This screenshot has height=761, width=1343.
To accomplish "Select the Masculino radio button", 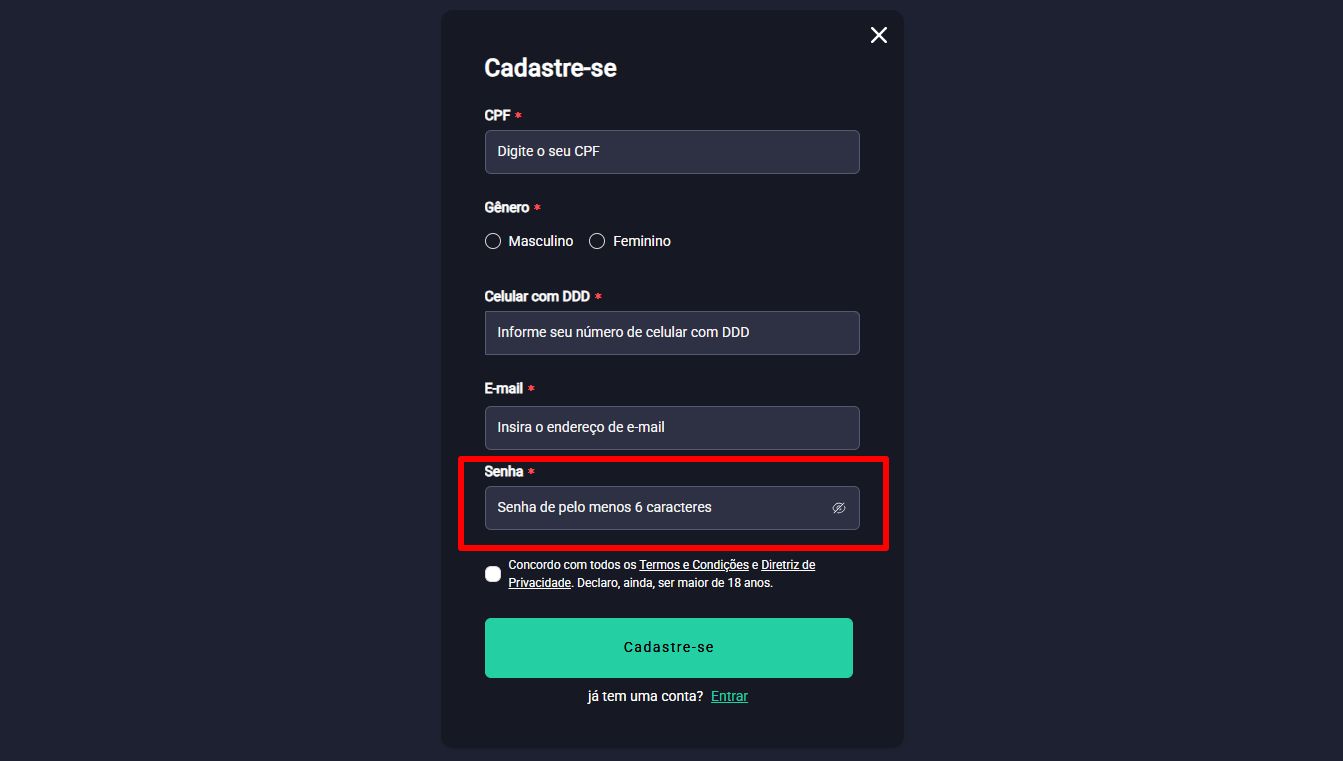I will click(493, 241).
